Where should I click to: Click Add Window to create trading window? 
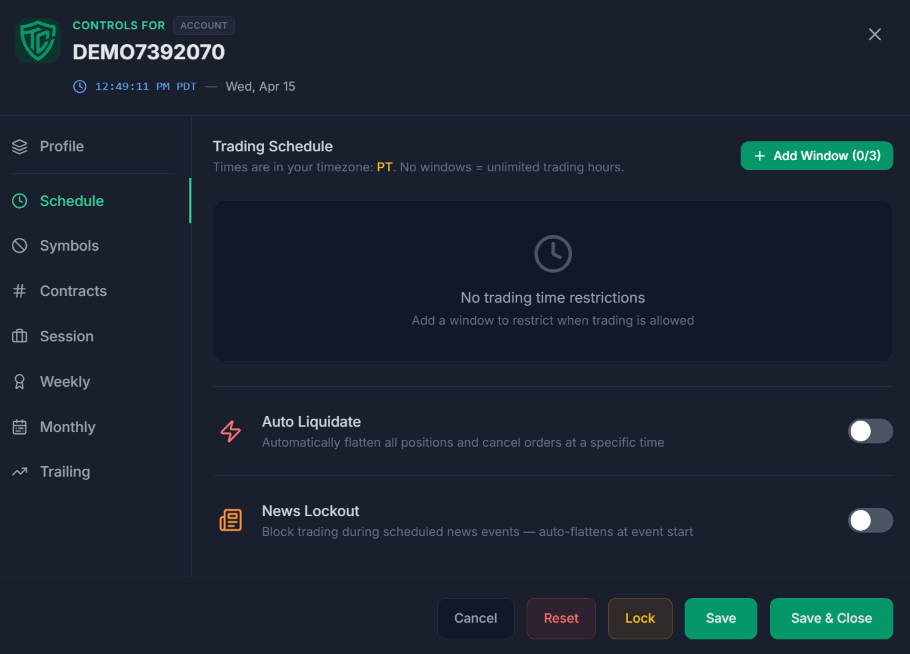(x=816, y=155)
